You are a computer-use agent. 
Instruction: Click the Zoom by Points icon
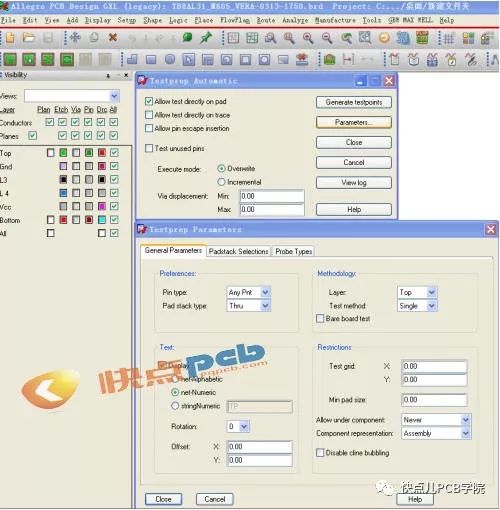pos(270,38)
